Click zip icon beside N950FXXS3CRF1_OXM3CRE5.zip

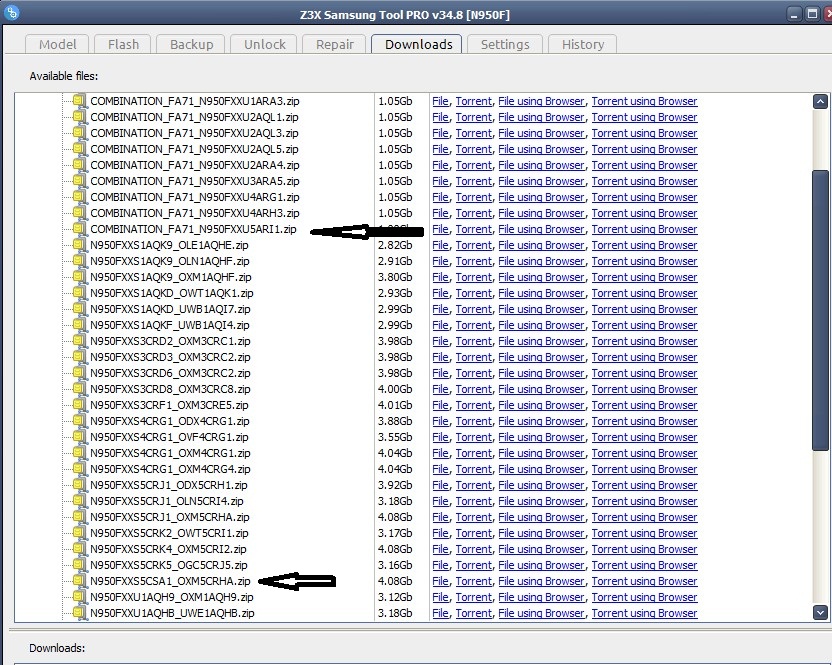click(79, 404)
